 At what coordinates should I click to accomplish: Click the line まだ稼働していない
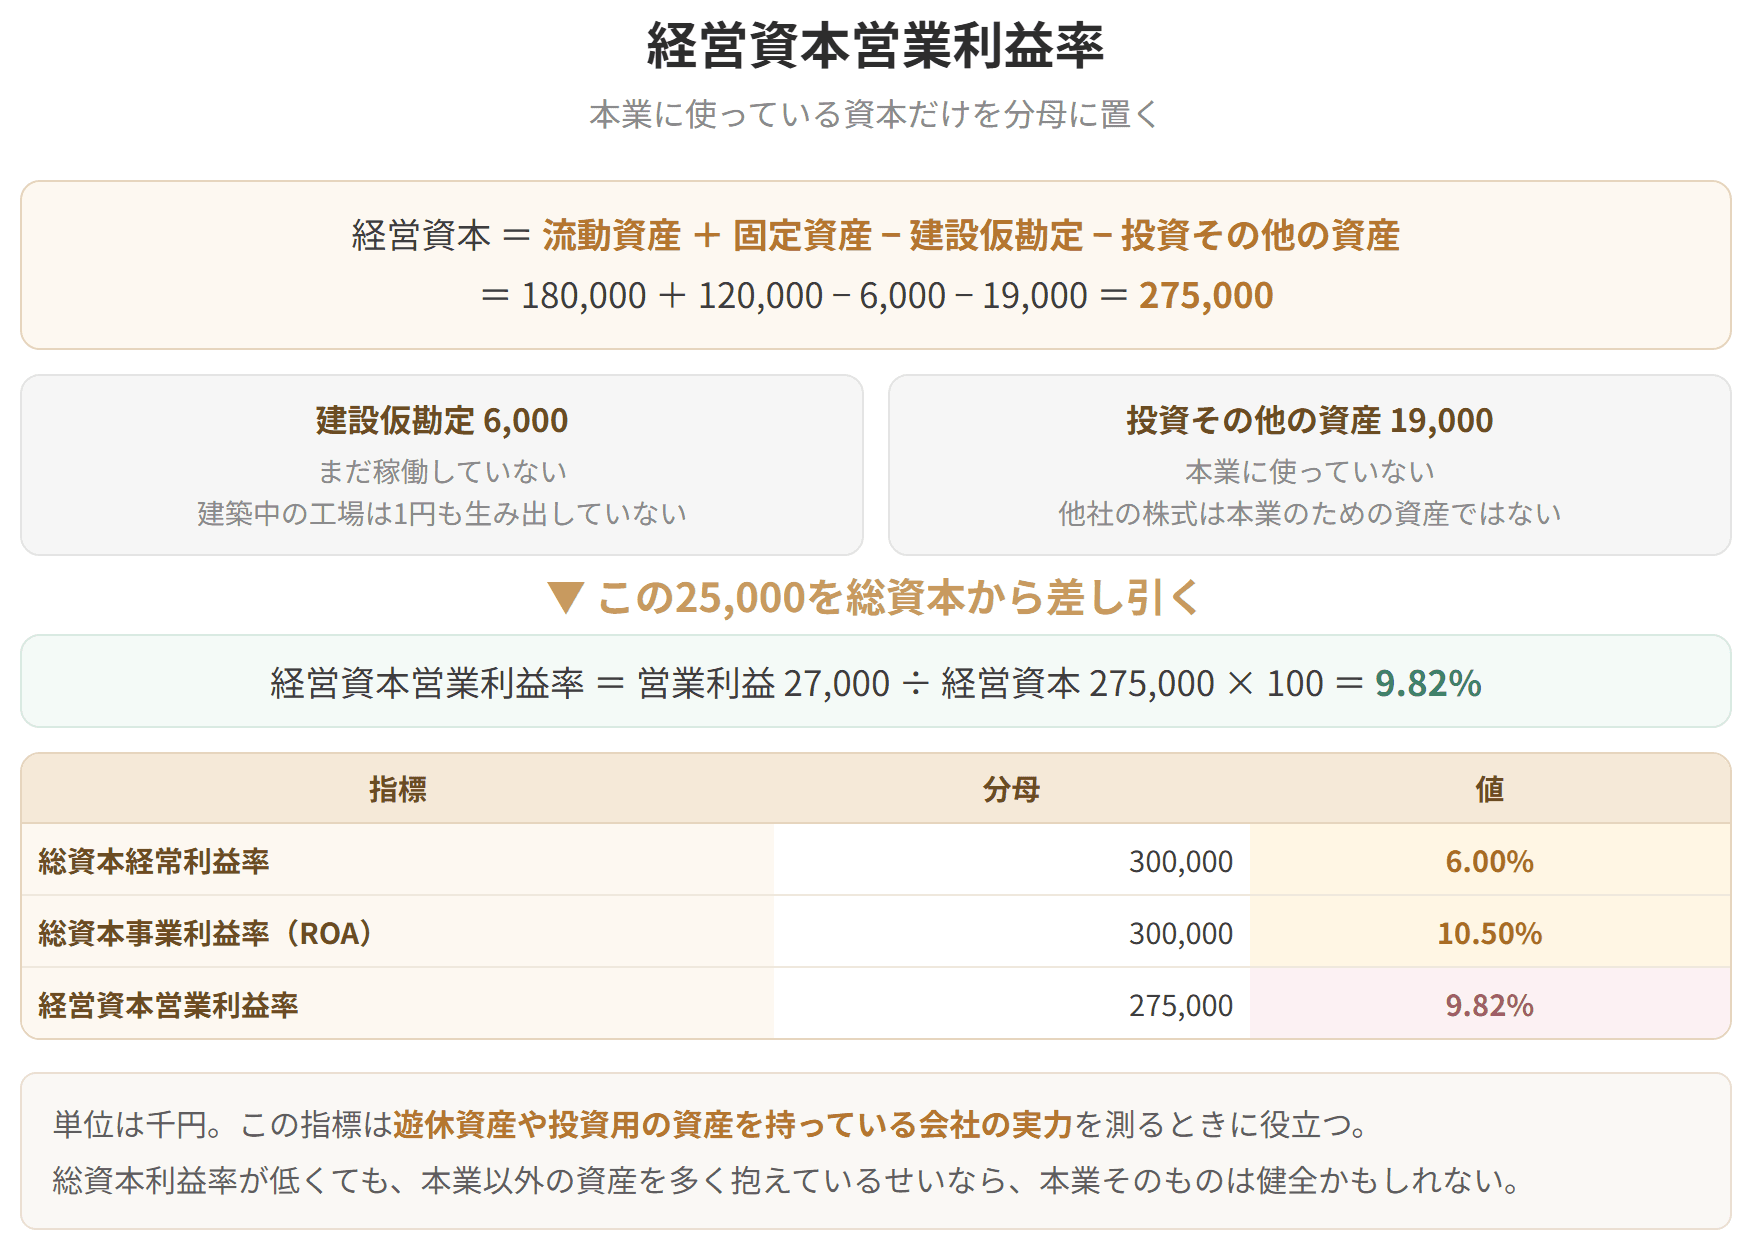tap(442, 471)
